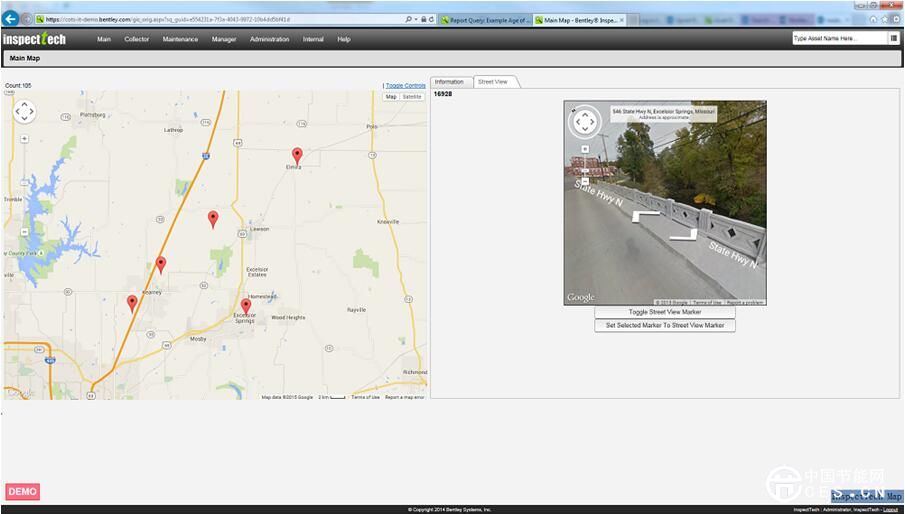Click the Toggle Controls link
The image size is (905, 514).
[x=405, y=86]
